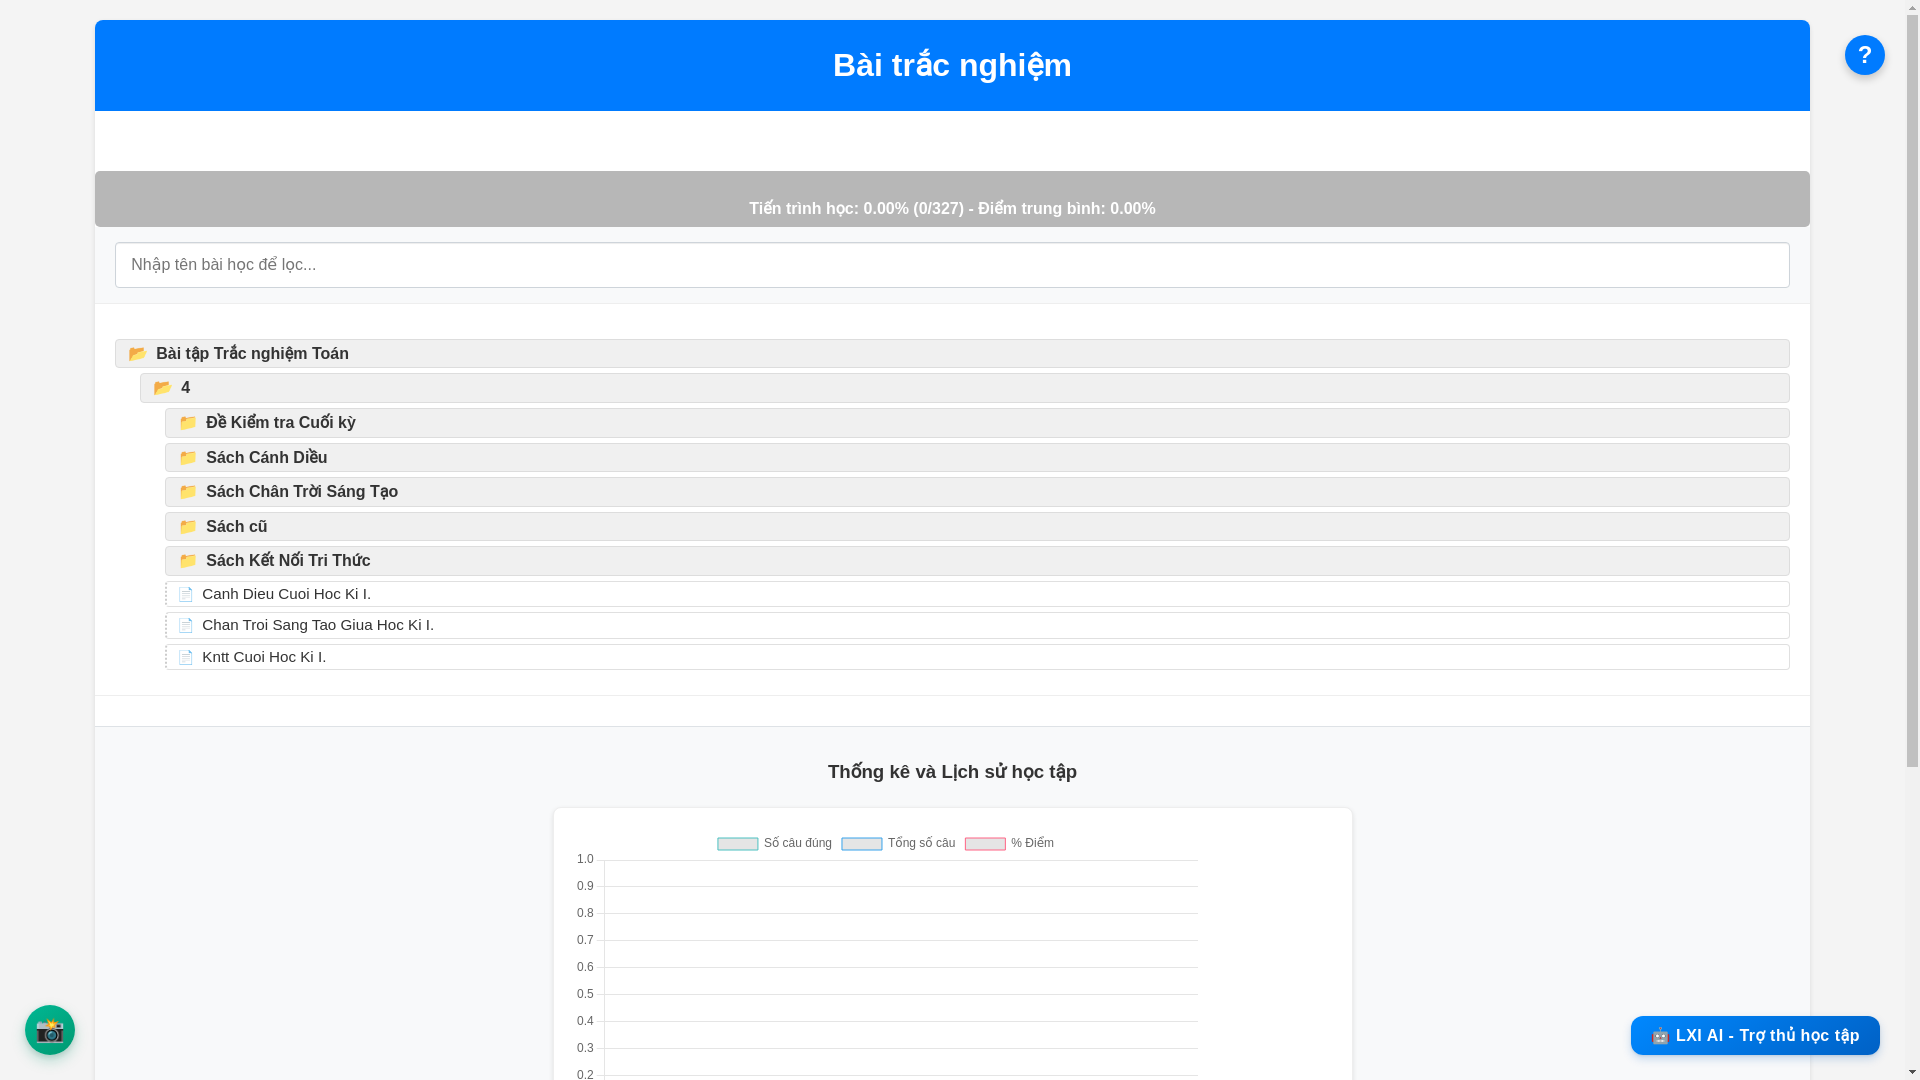Image resolution: width=1920 pixels, height=1080 pixels.
Task: Click the folder icon beside Sách cũ
Action: pyautogui.click(x=188, y=527)
